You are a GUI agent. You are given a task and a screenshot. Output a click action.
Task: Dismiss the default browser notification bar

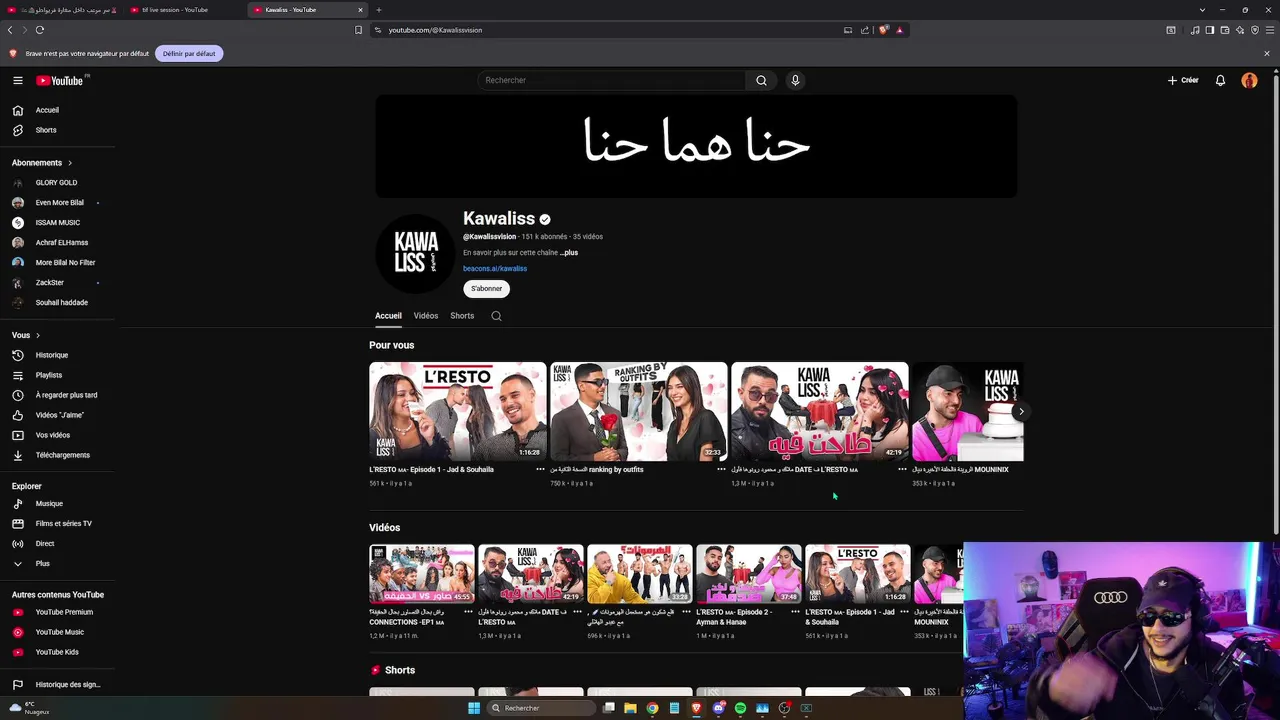[x=1267, y=54]
